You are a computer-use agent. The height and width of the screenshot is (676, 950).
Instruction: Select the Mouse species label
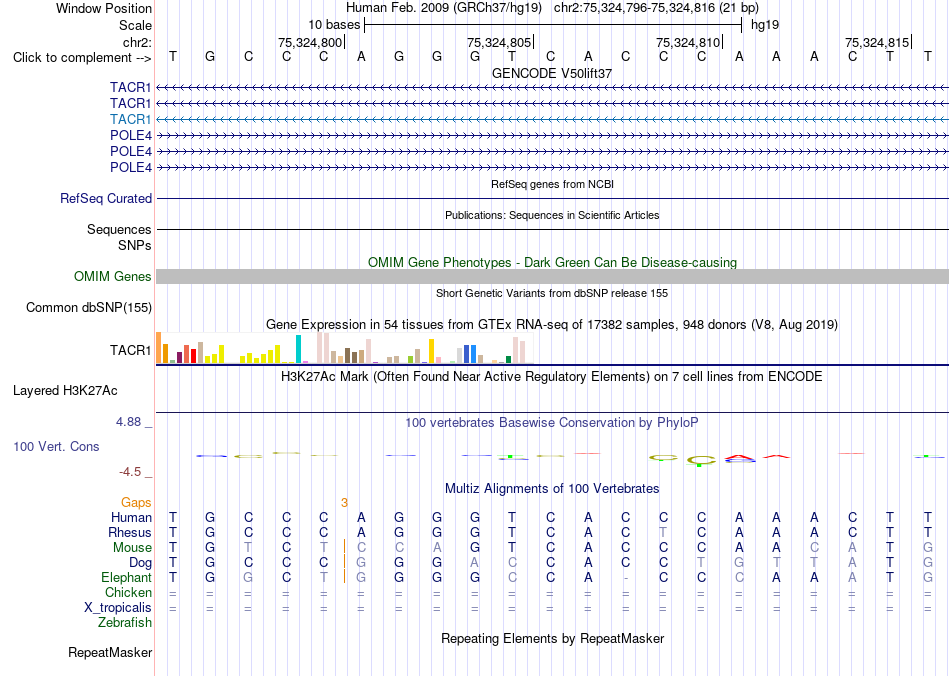(x=132, y=548)
